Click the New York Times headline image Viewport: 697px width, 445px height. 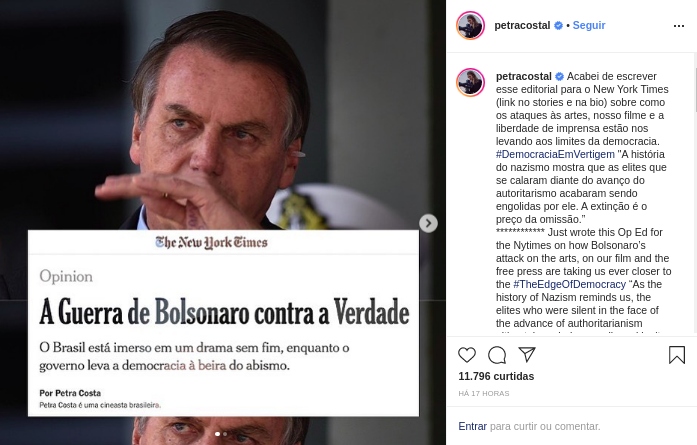223,323
